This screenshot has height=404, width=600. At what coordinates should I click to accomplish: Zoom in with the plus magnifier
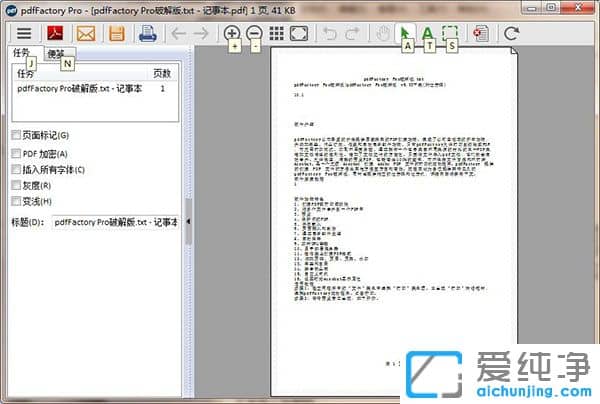tap(232, 34)
